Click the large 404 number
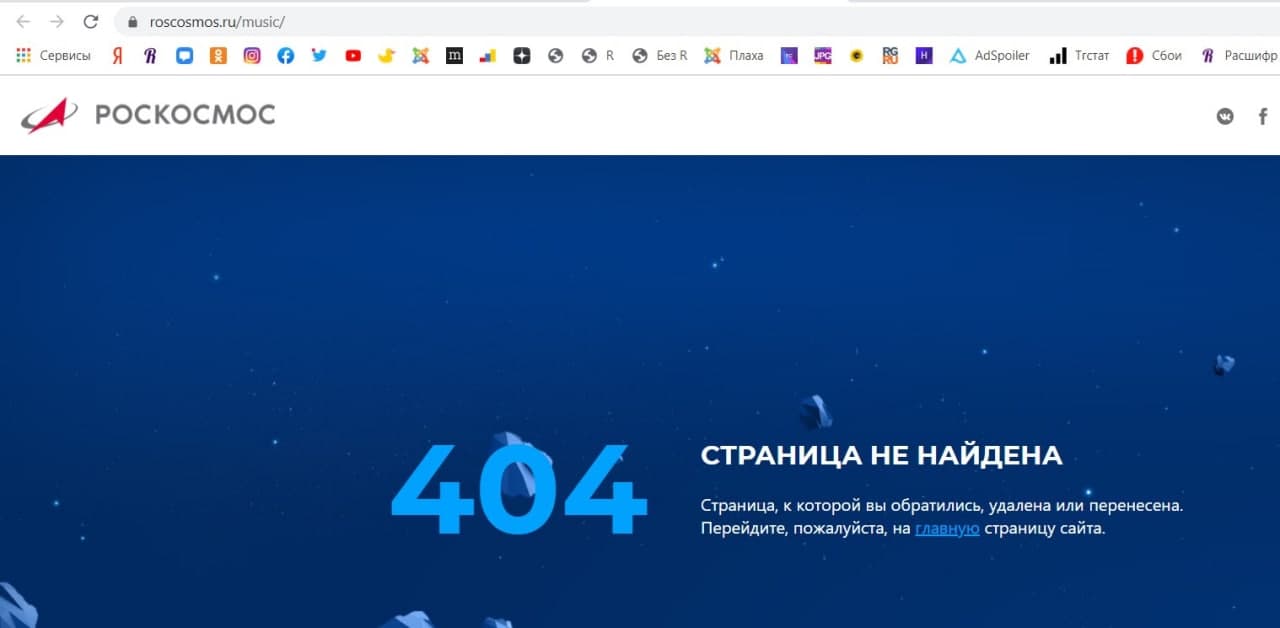This screenshot has height=628, width=1280. [518, 490]
